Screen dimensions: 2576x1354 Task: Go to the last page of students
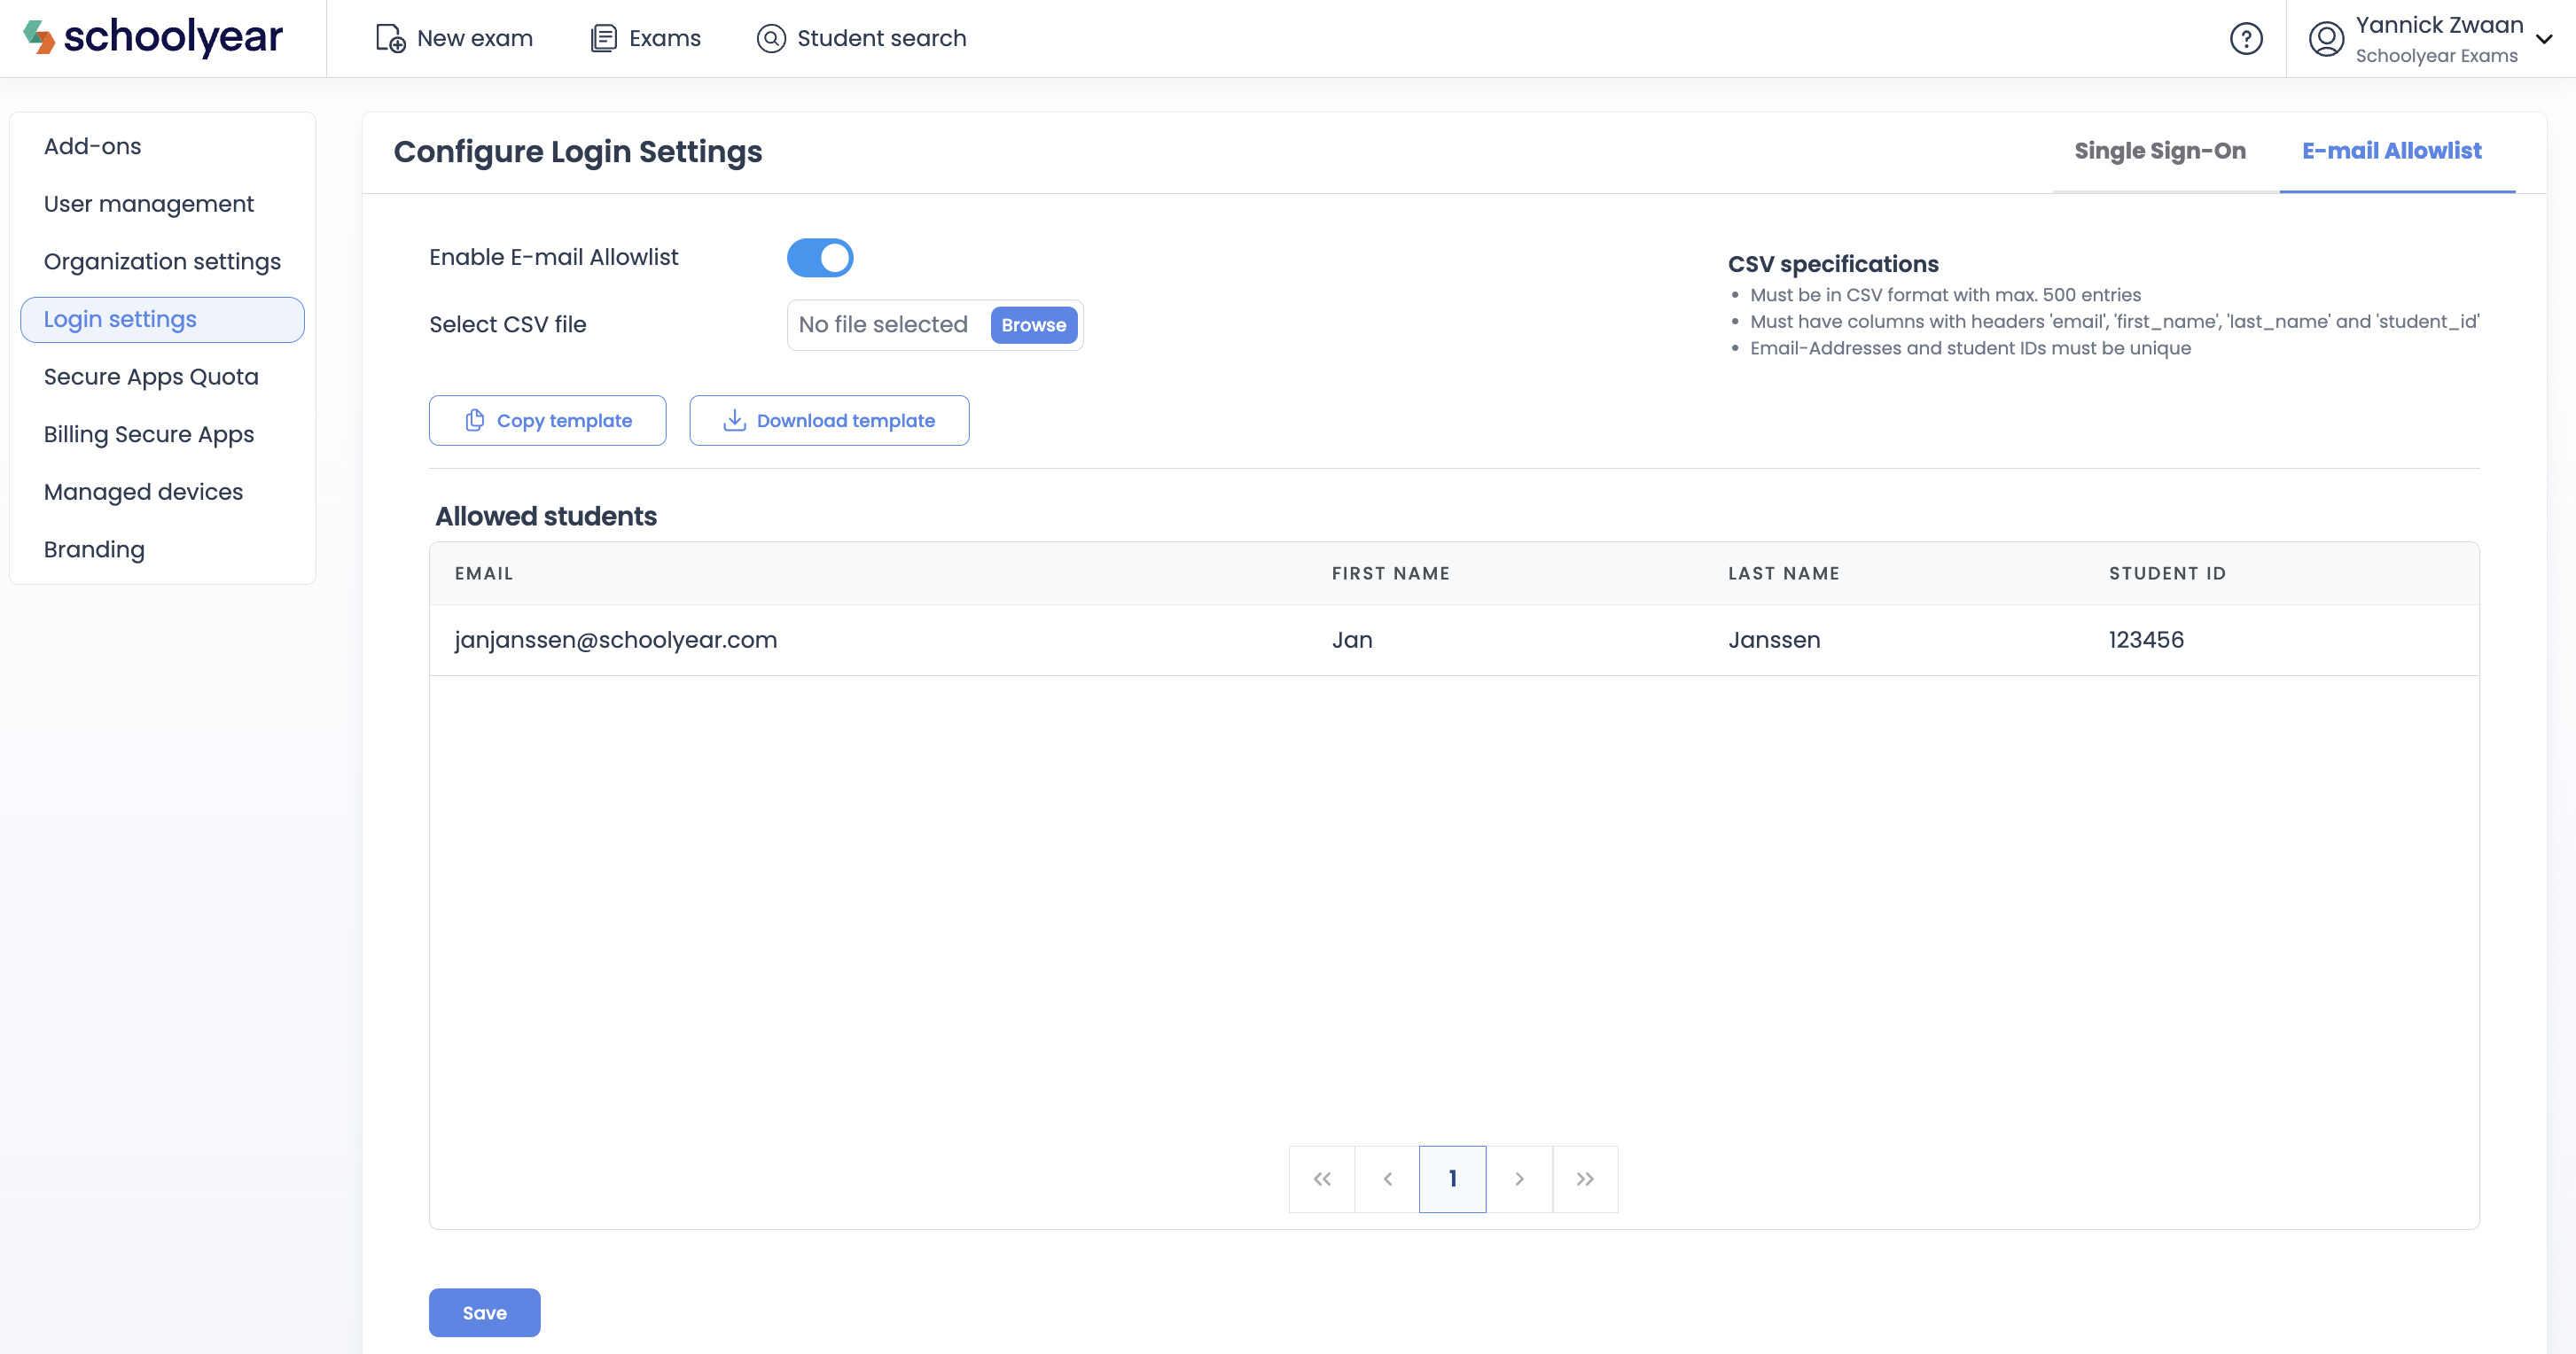(x=1585, y=1179)
